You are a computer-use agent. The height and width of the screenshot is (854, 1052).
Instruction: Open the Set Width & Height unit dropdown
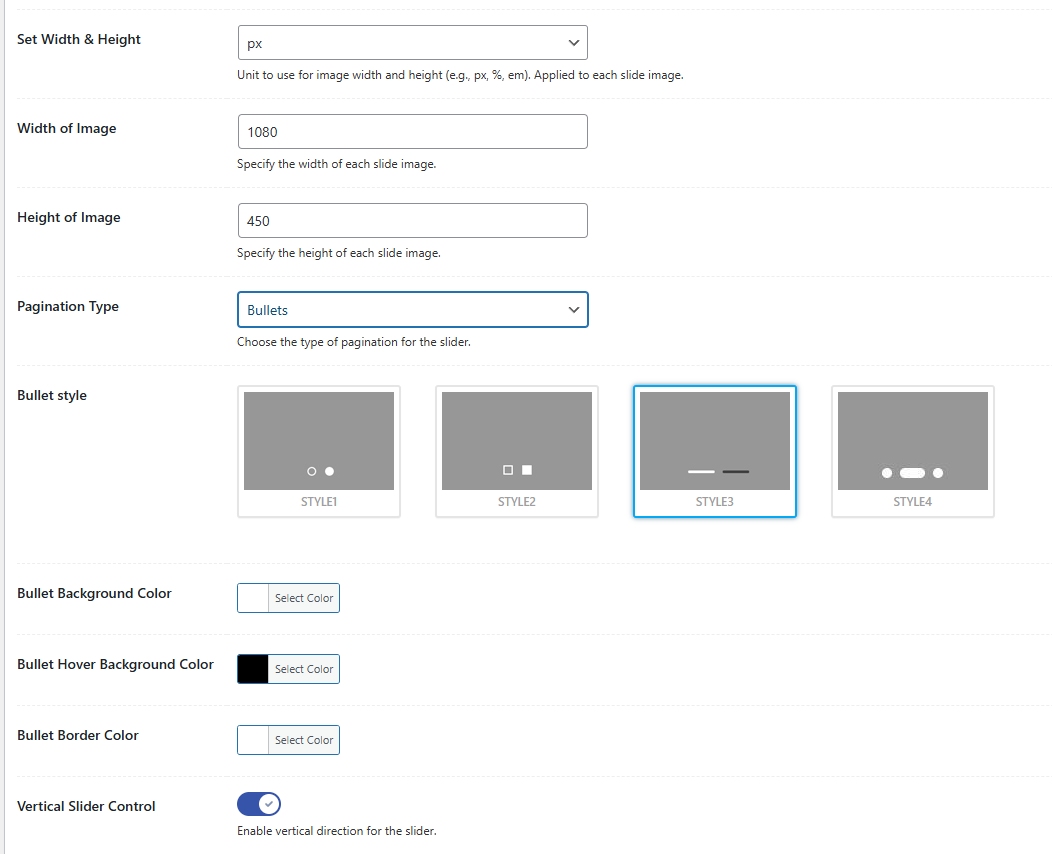pyautogui.click(x=412, y=42)
